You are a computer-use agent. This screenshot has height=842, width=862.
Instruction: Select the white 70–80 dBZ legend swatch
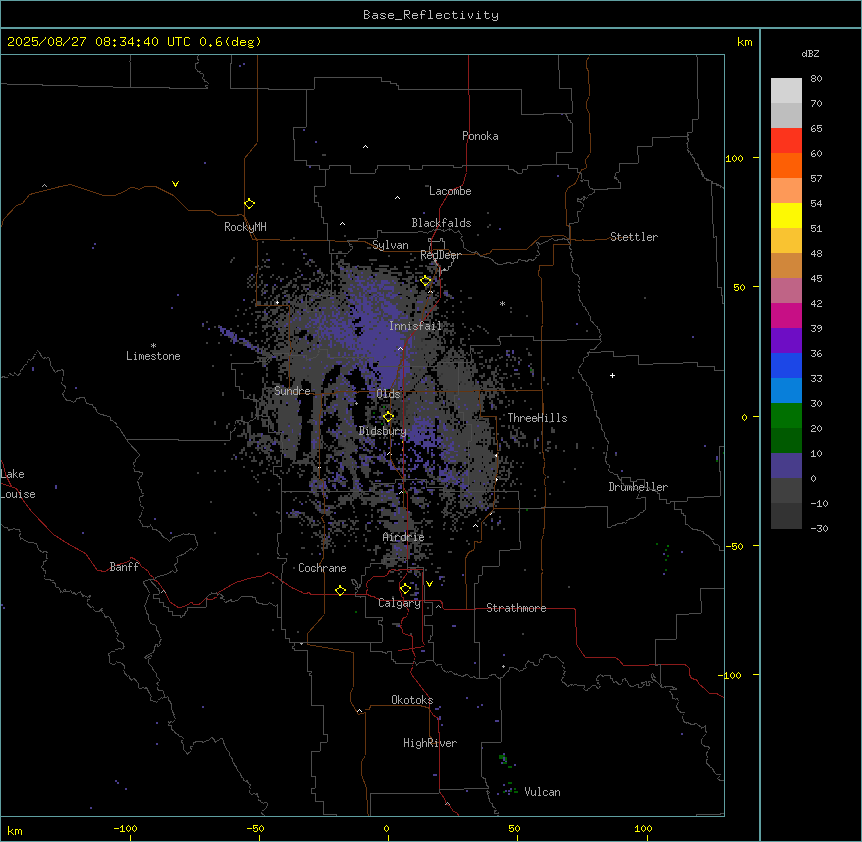pyautogui.click(x=786, y=91)
